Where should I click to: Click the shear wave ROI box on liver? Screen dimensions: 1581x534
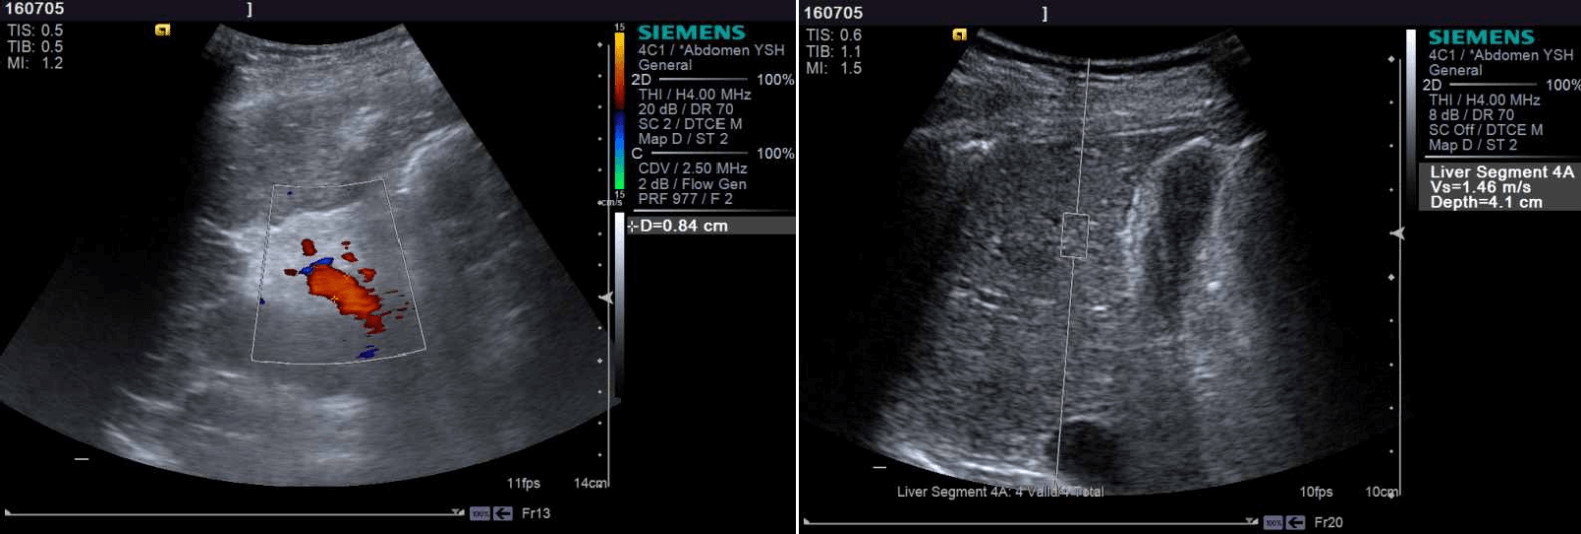pos(1074,236)
